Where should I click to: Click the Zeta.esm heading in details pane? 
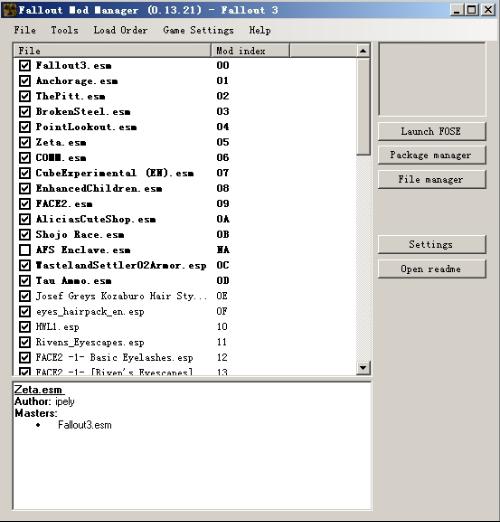coord(38,389)
